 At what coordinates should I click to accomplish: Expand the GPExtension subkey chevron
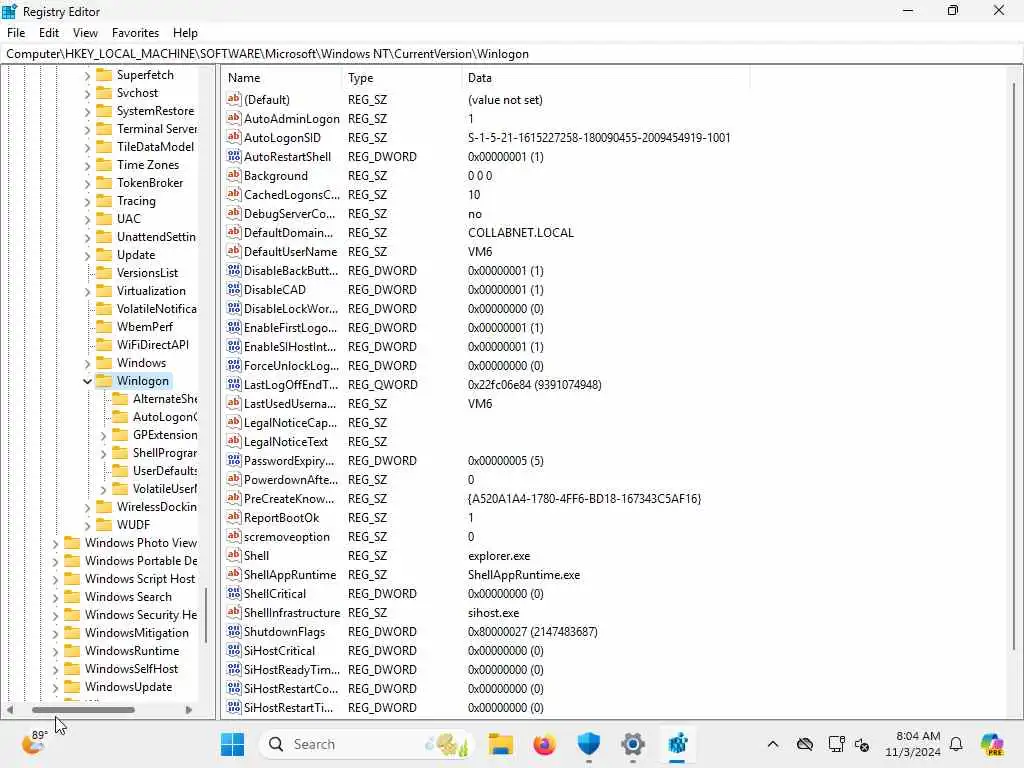tap(103, 436)
